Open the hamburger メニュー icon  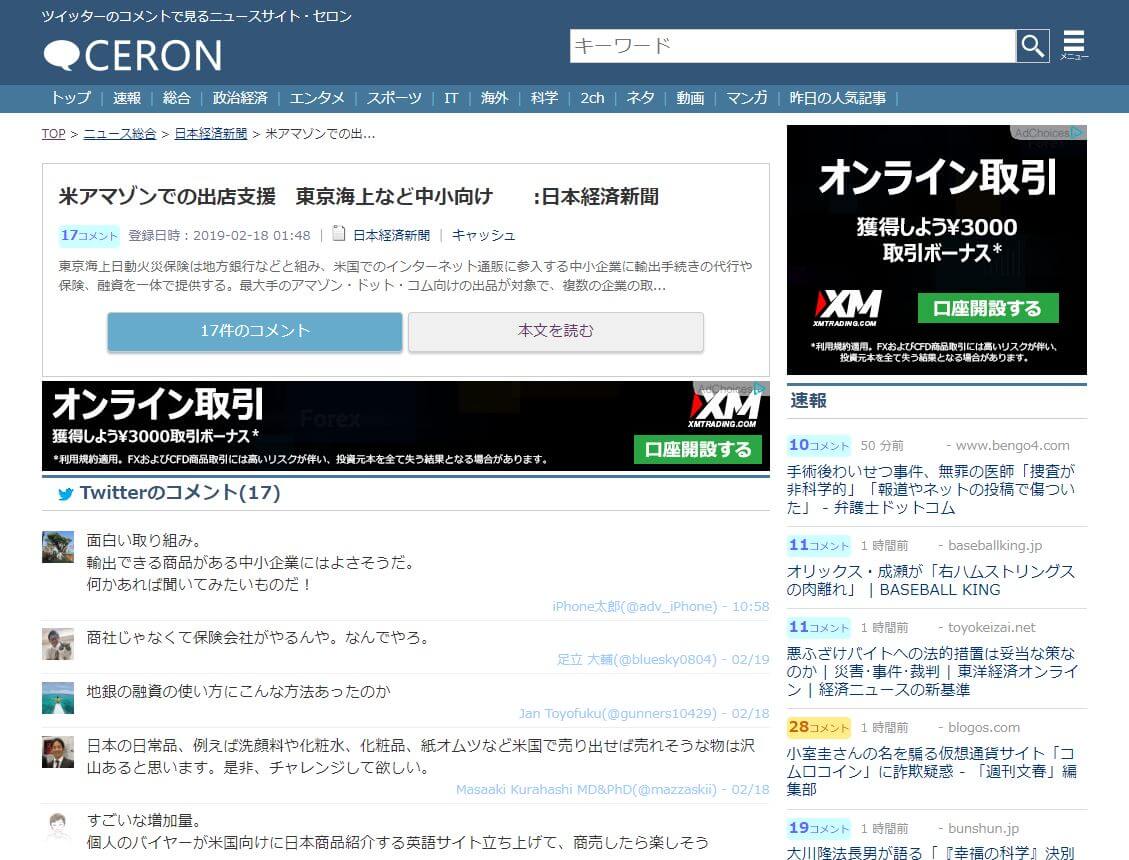coord(1074,45)
